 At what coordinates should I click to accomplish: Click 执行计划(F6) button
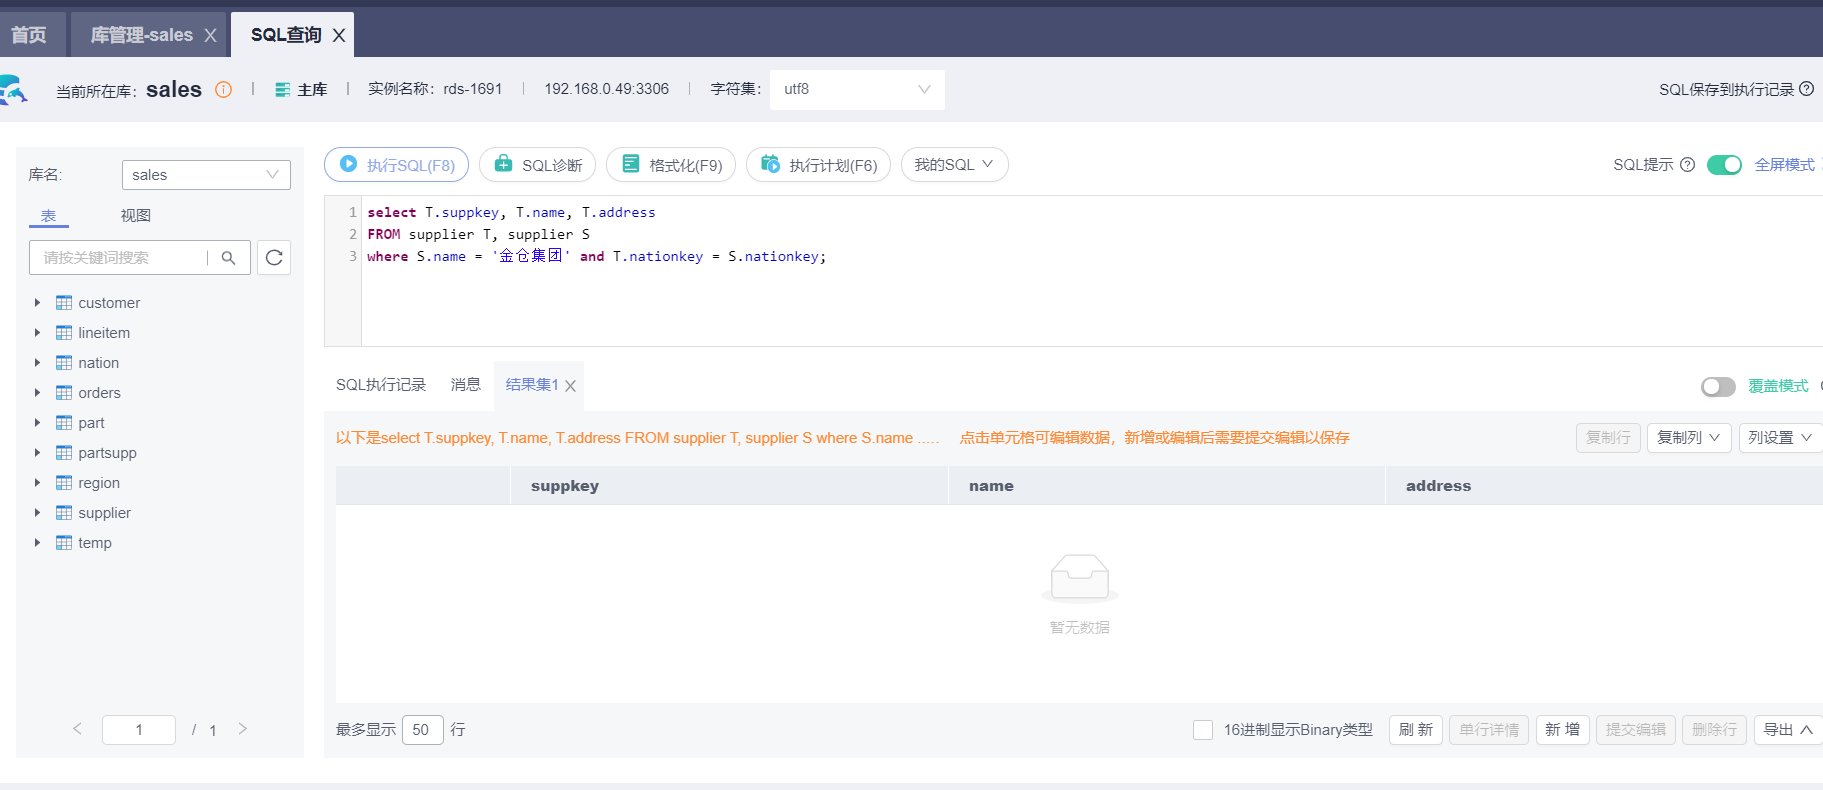pos(818,165)
